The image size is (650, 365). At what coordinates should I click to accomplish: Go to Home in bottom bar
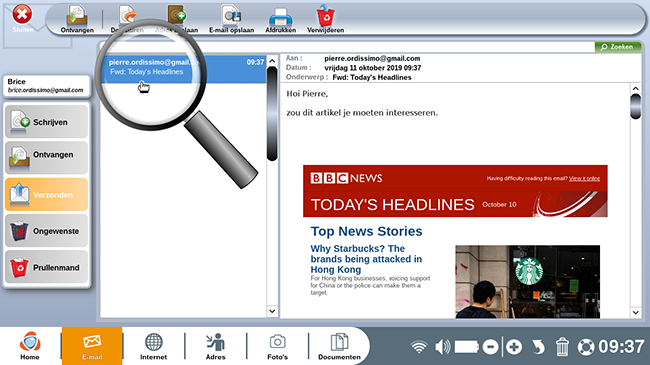click(x=30, y=346)
